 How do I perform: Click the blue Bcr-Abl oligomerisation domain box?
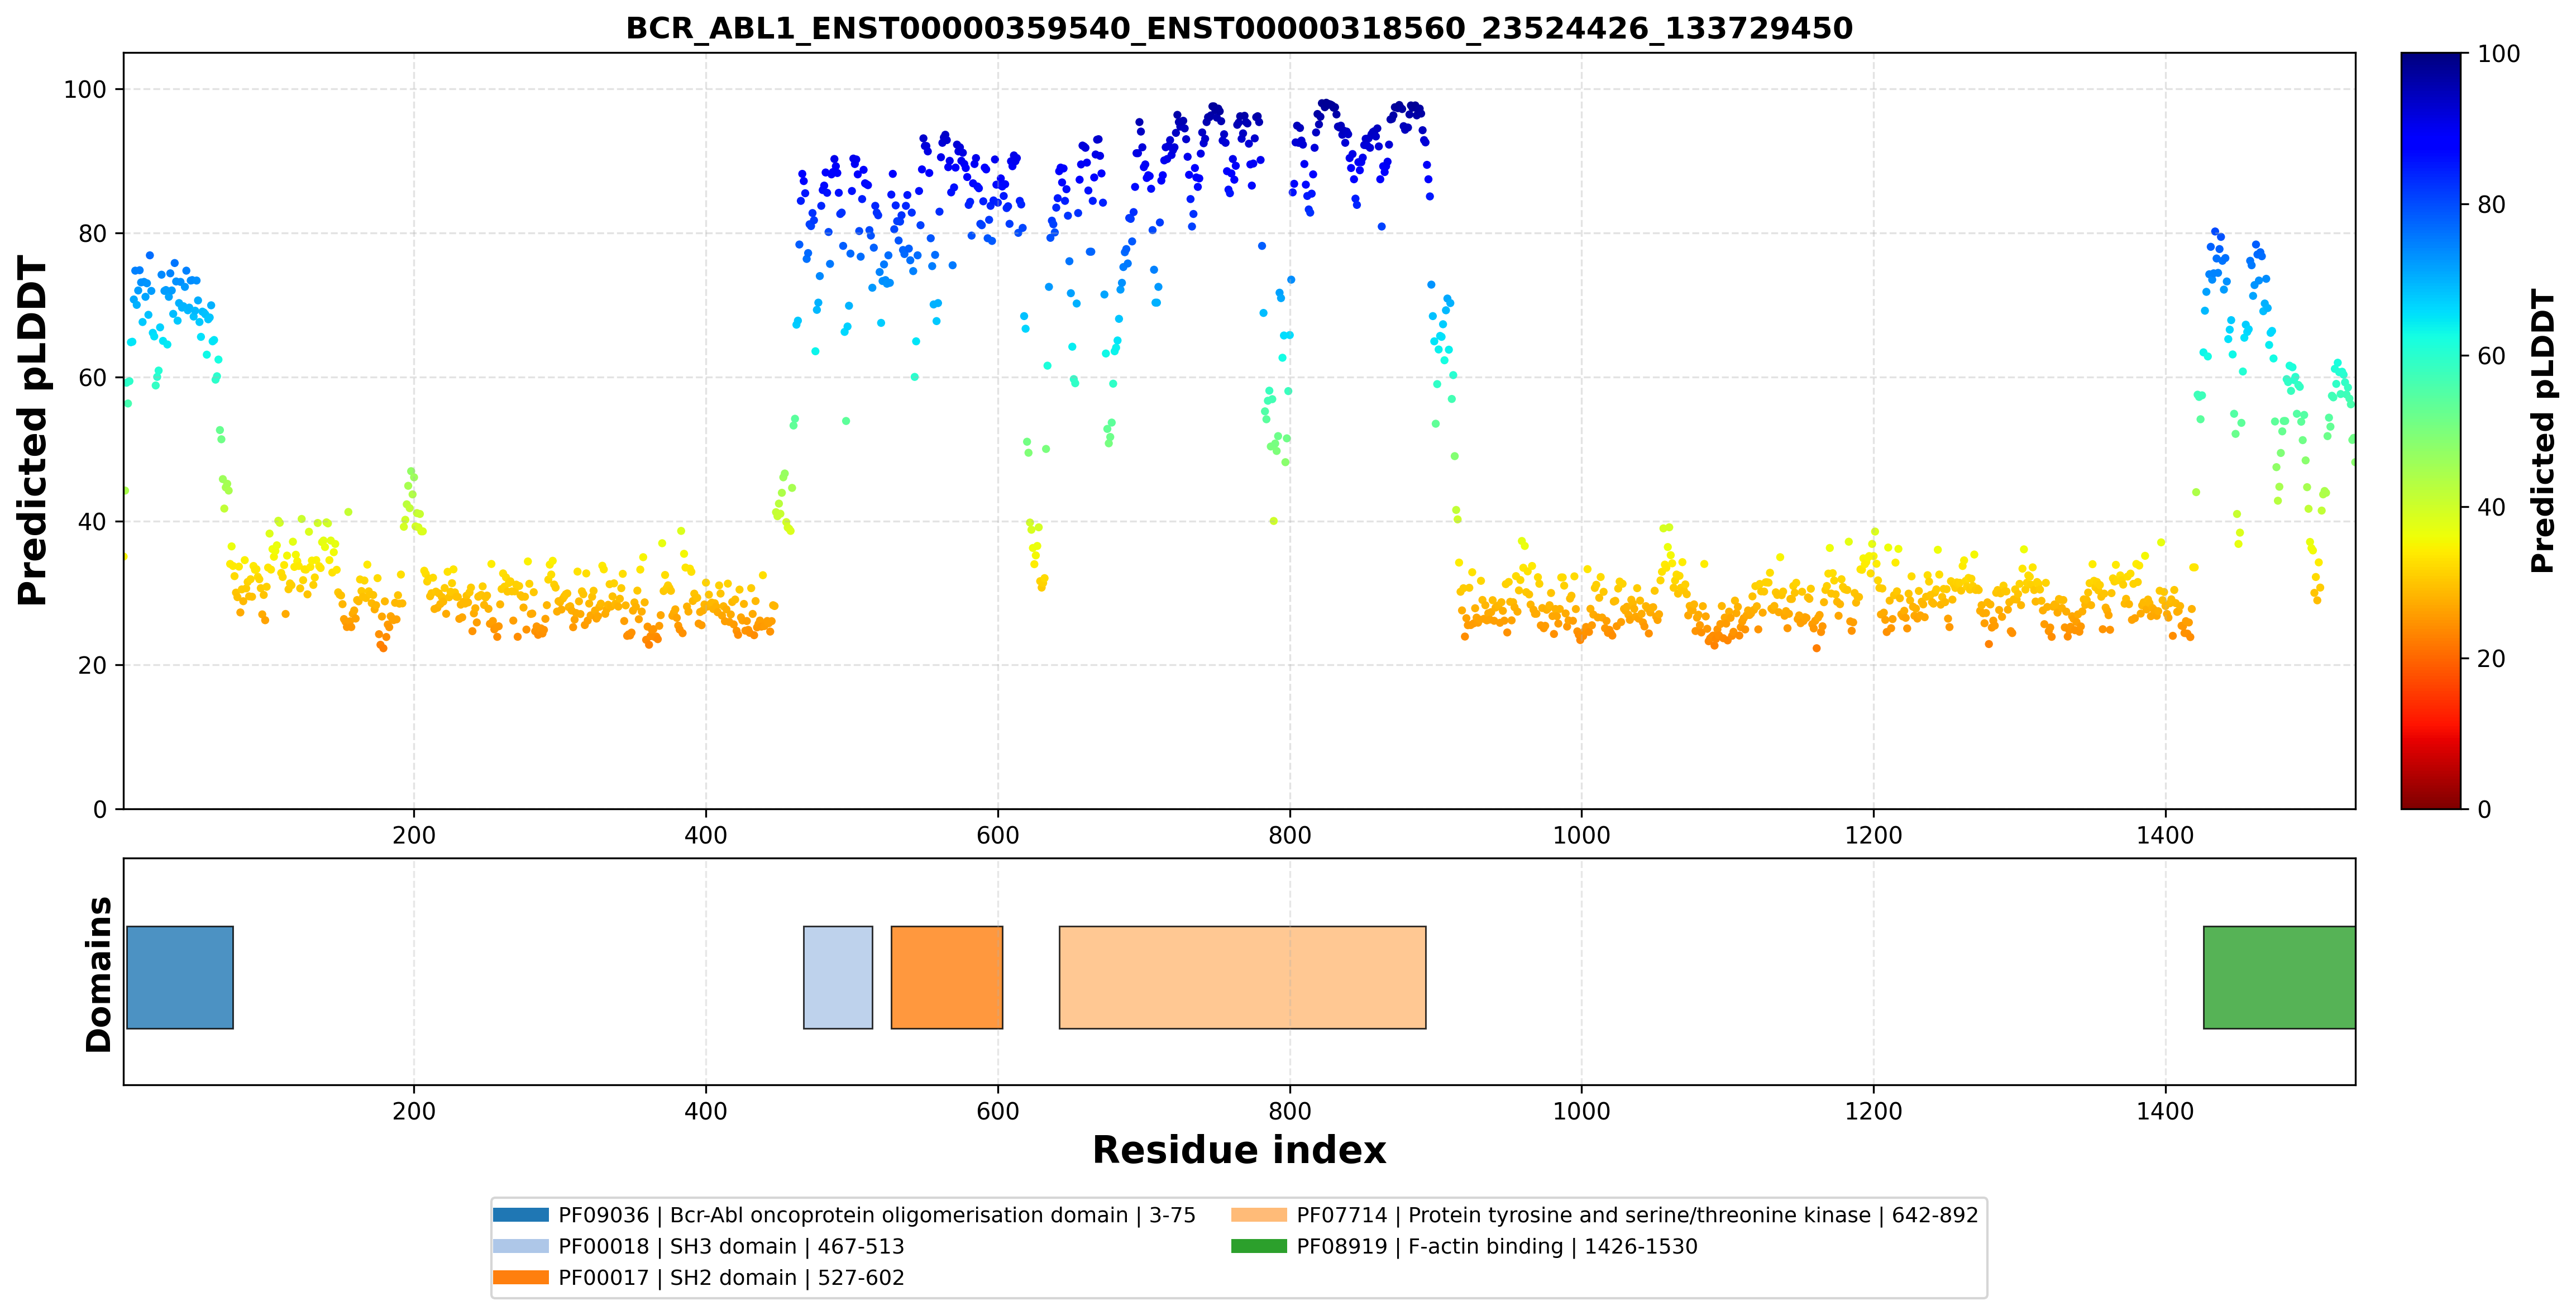[x=180, y=977]
